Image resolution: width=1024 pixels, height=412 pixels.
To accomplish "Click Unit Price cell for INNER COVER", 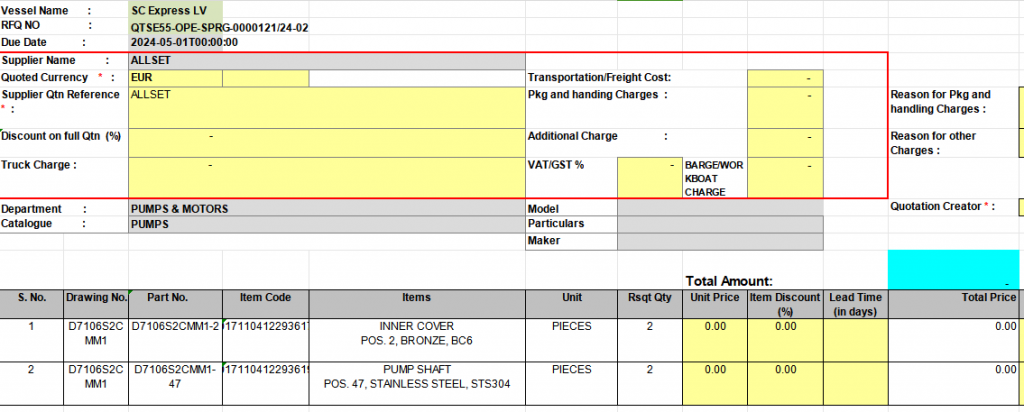I will [713, 339].
